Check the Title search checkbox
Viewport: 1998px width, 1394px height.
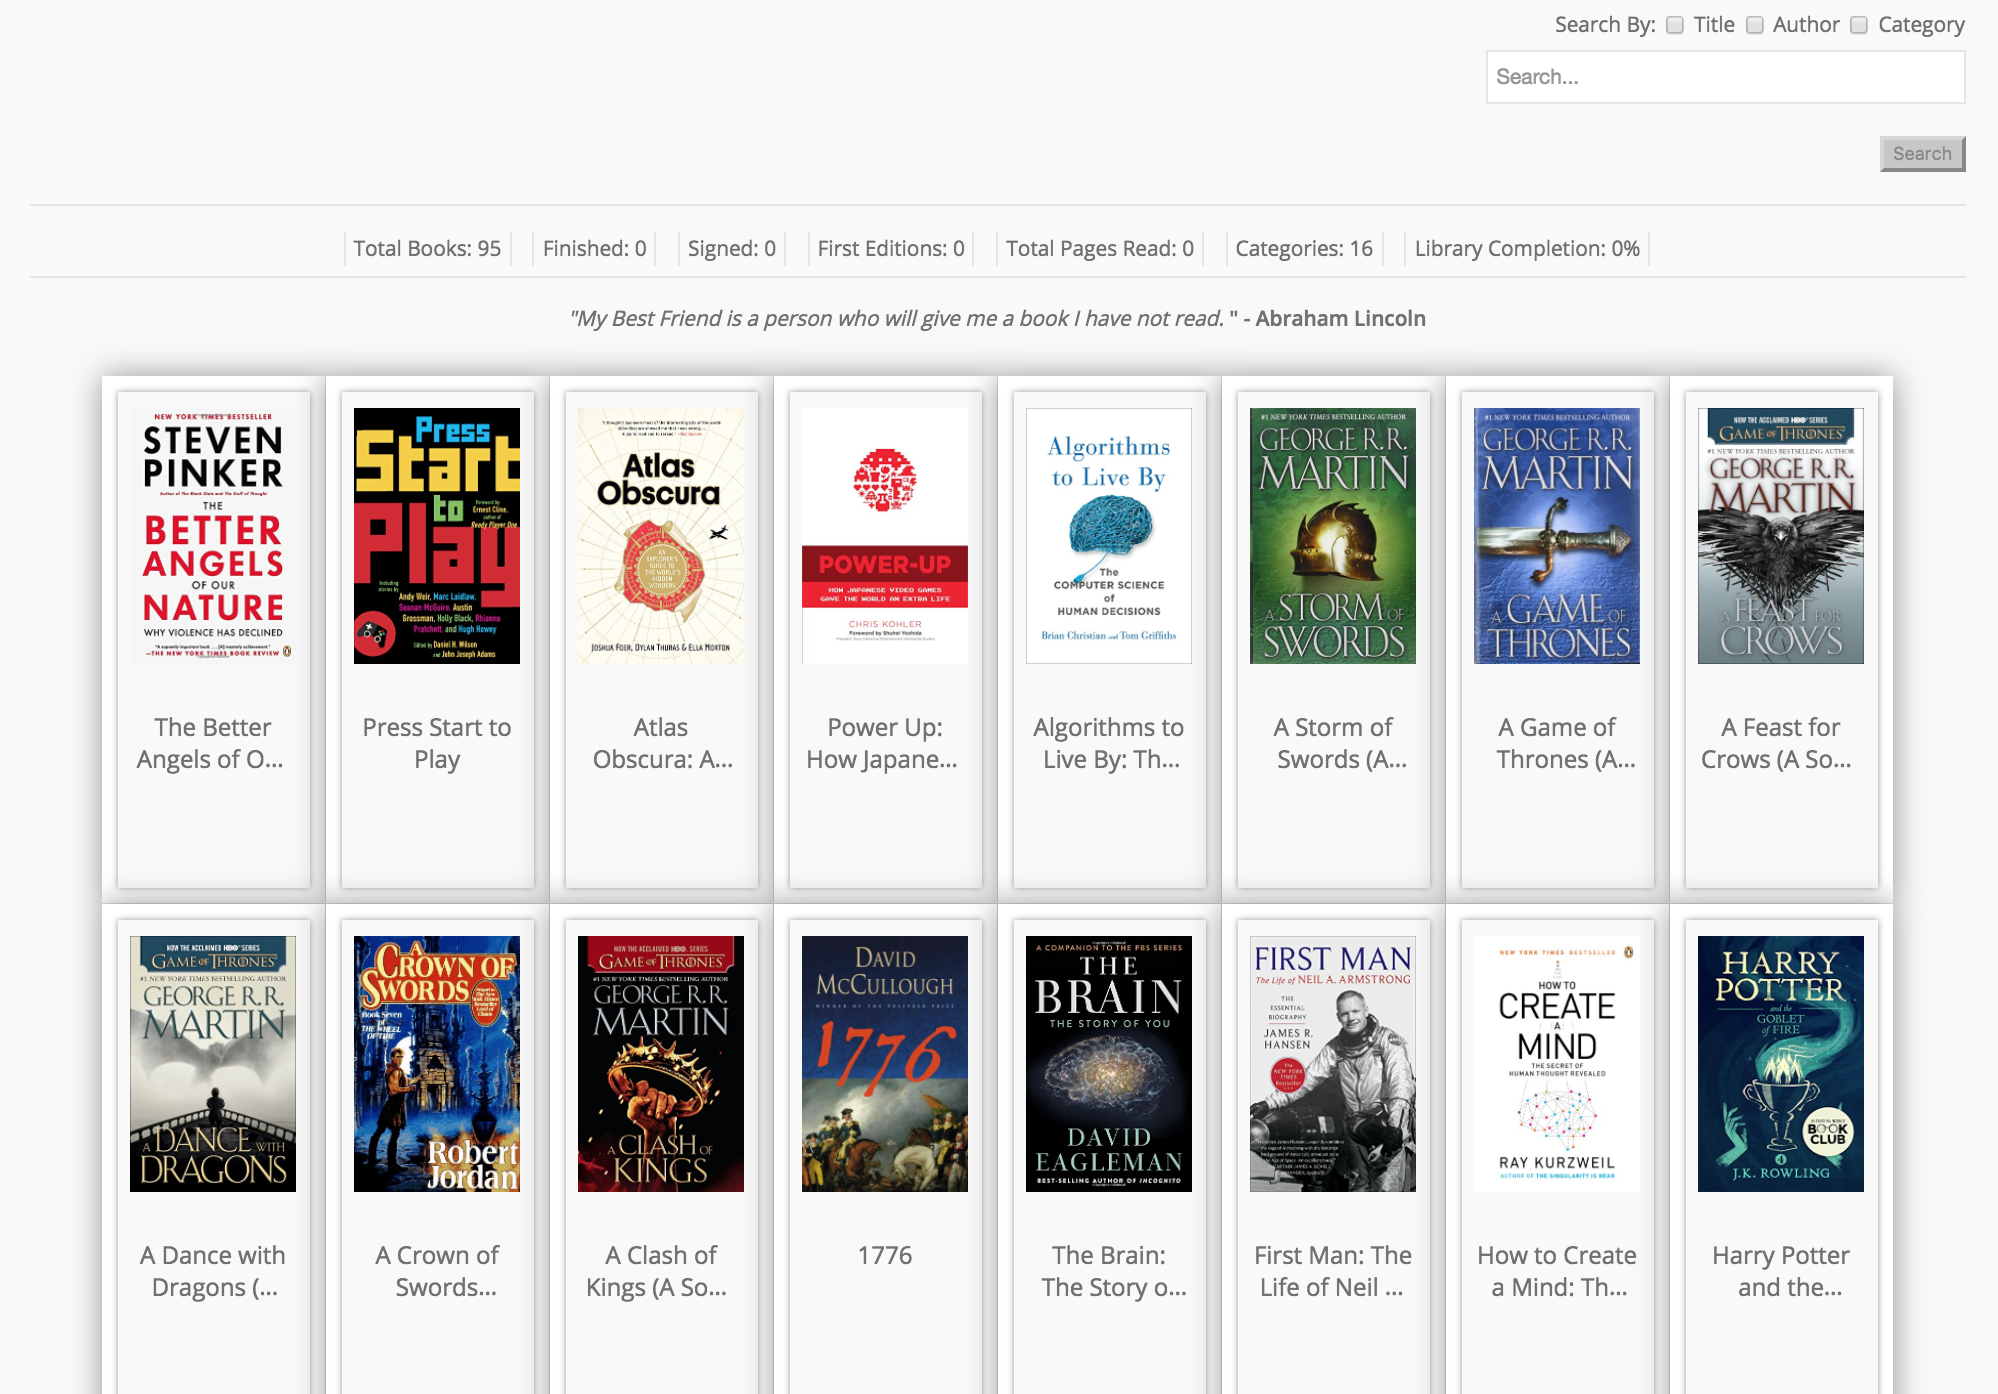click(x=1675, y=25)
